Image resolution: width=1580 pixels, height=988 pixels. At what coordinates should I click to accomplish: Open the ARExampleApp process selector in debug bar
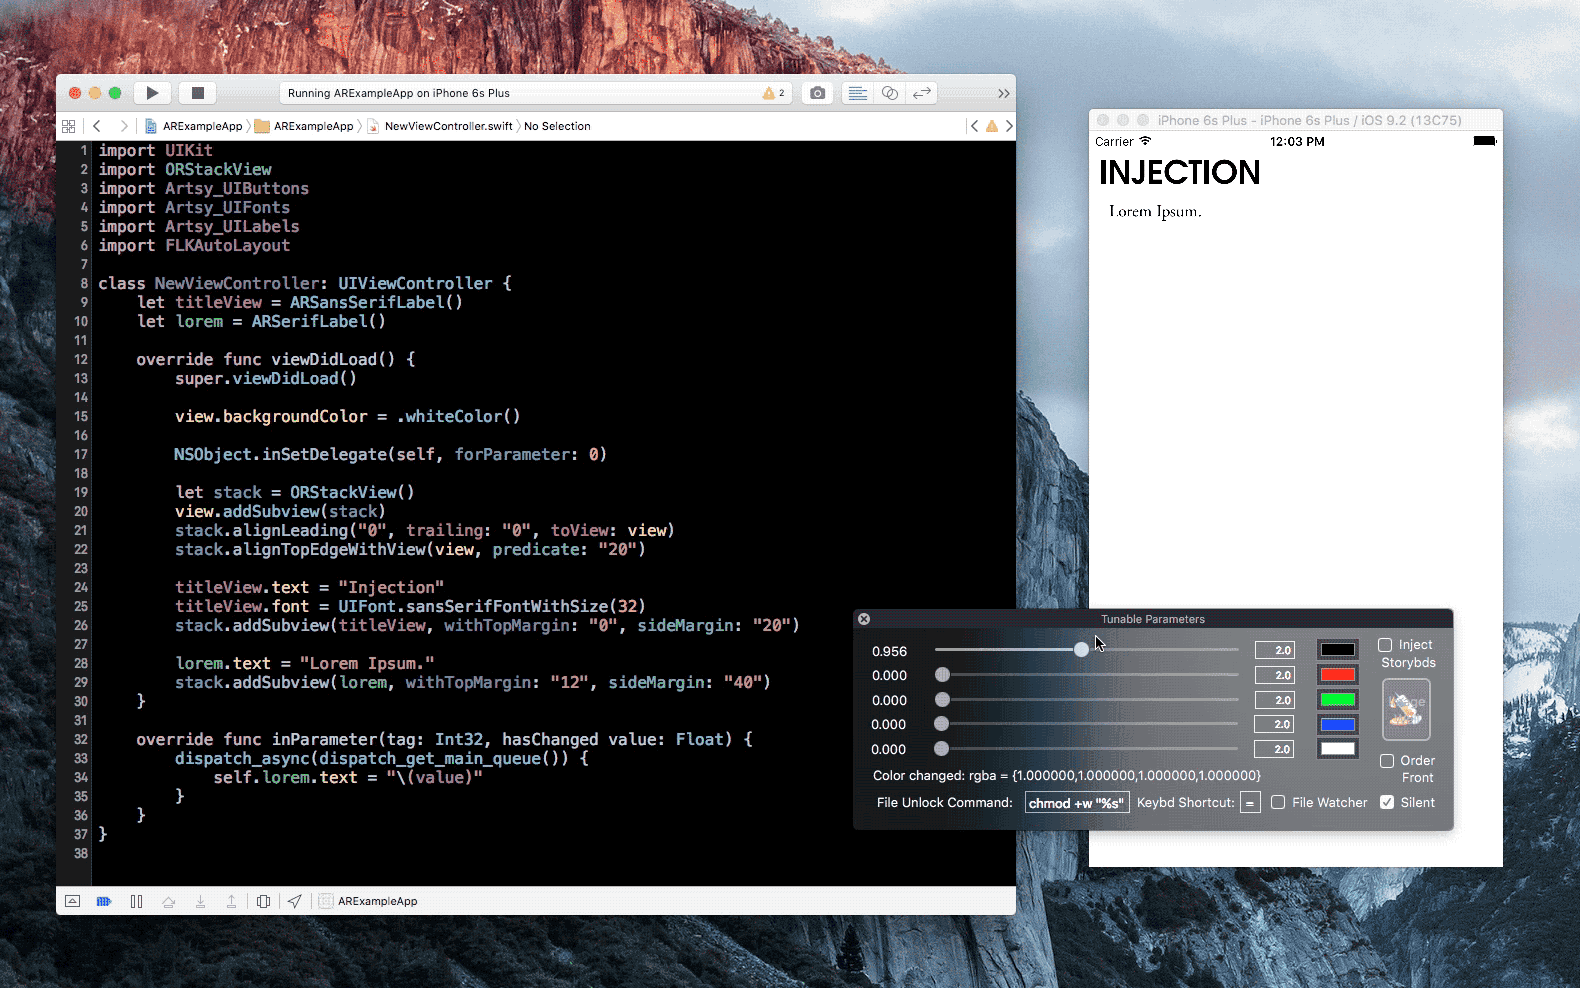[x=368, y=901]
